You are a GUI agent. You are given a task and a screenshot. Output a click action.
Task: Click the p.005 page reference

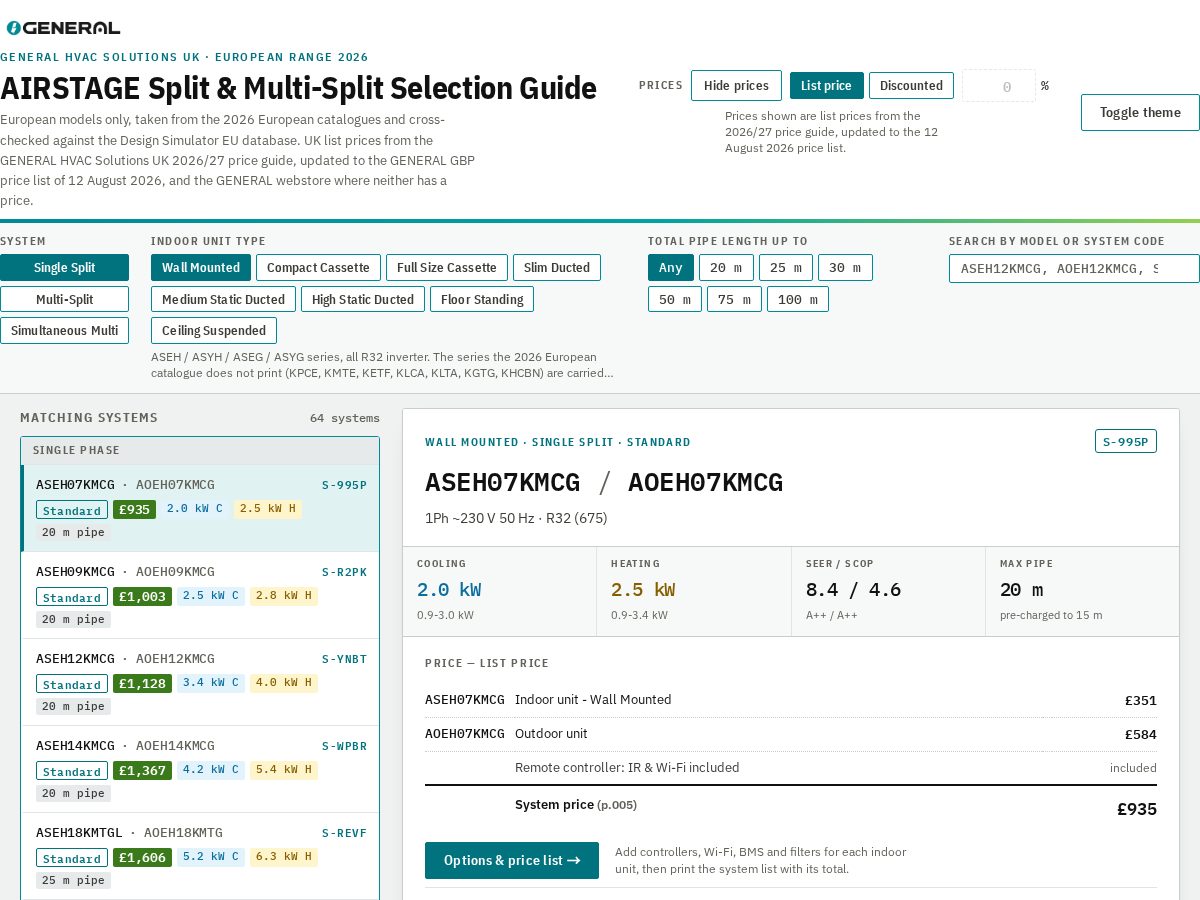(x=617, y=805)
